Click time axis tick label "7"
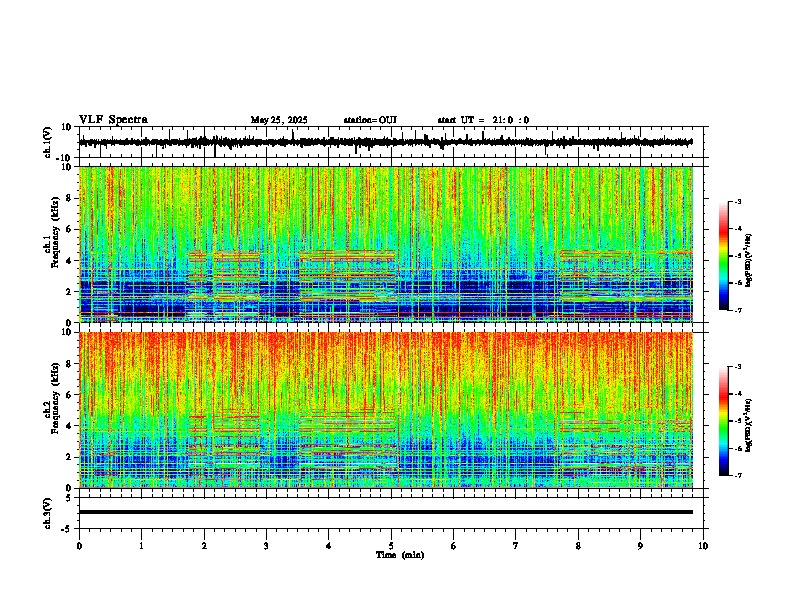The image size is (792, 612). point(516,546)
